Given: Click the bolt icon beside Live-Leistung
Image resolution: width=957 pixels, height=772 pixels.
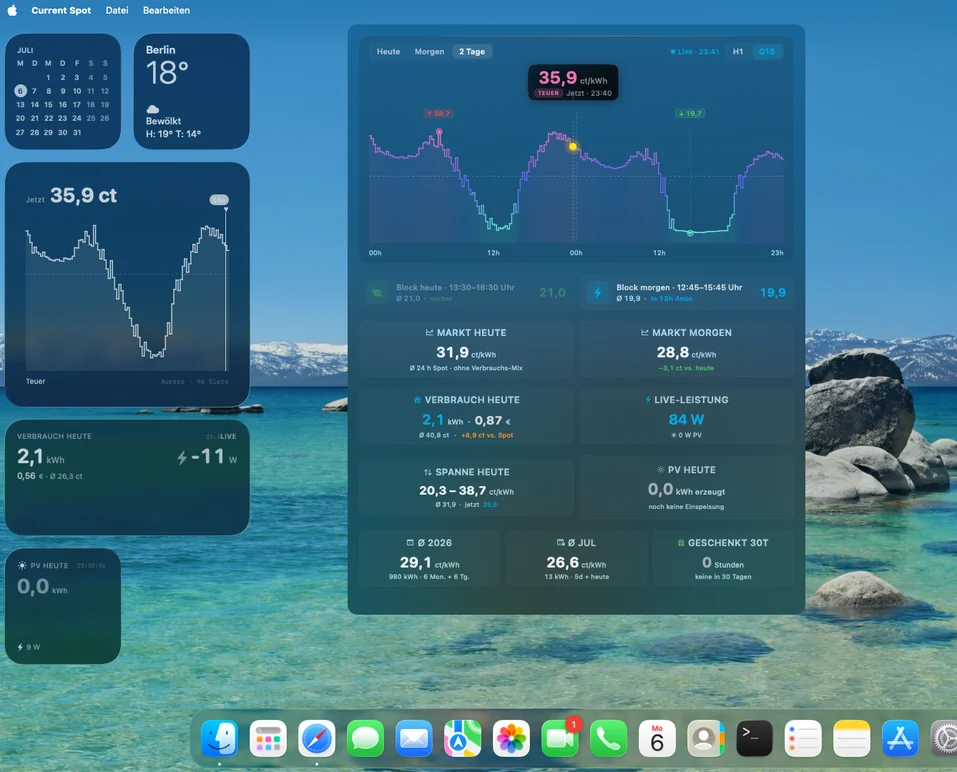Looking at the screenshot, I should click(x=648, y=400).
